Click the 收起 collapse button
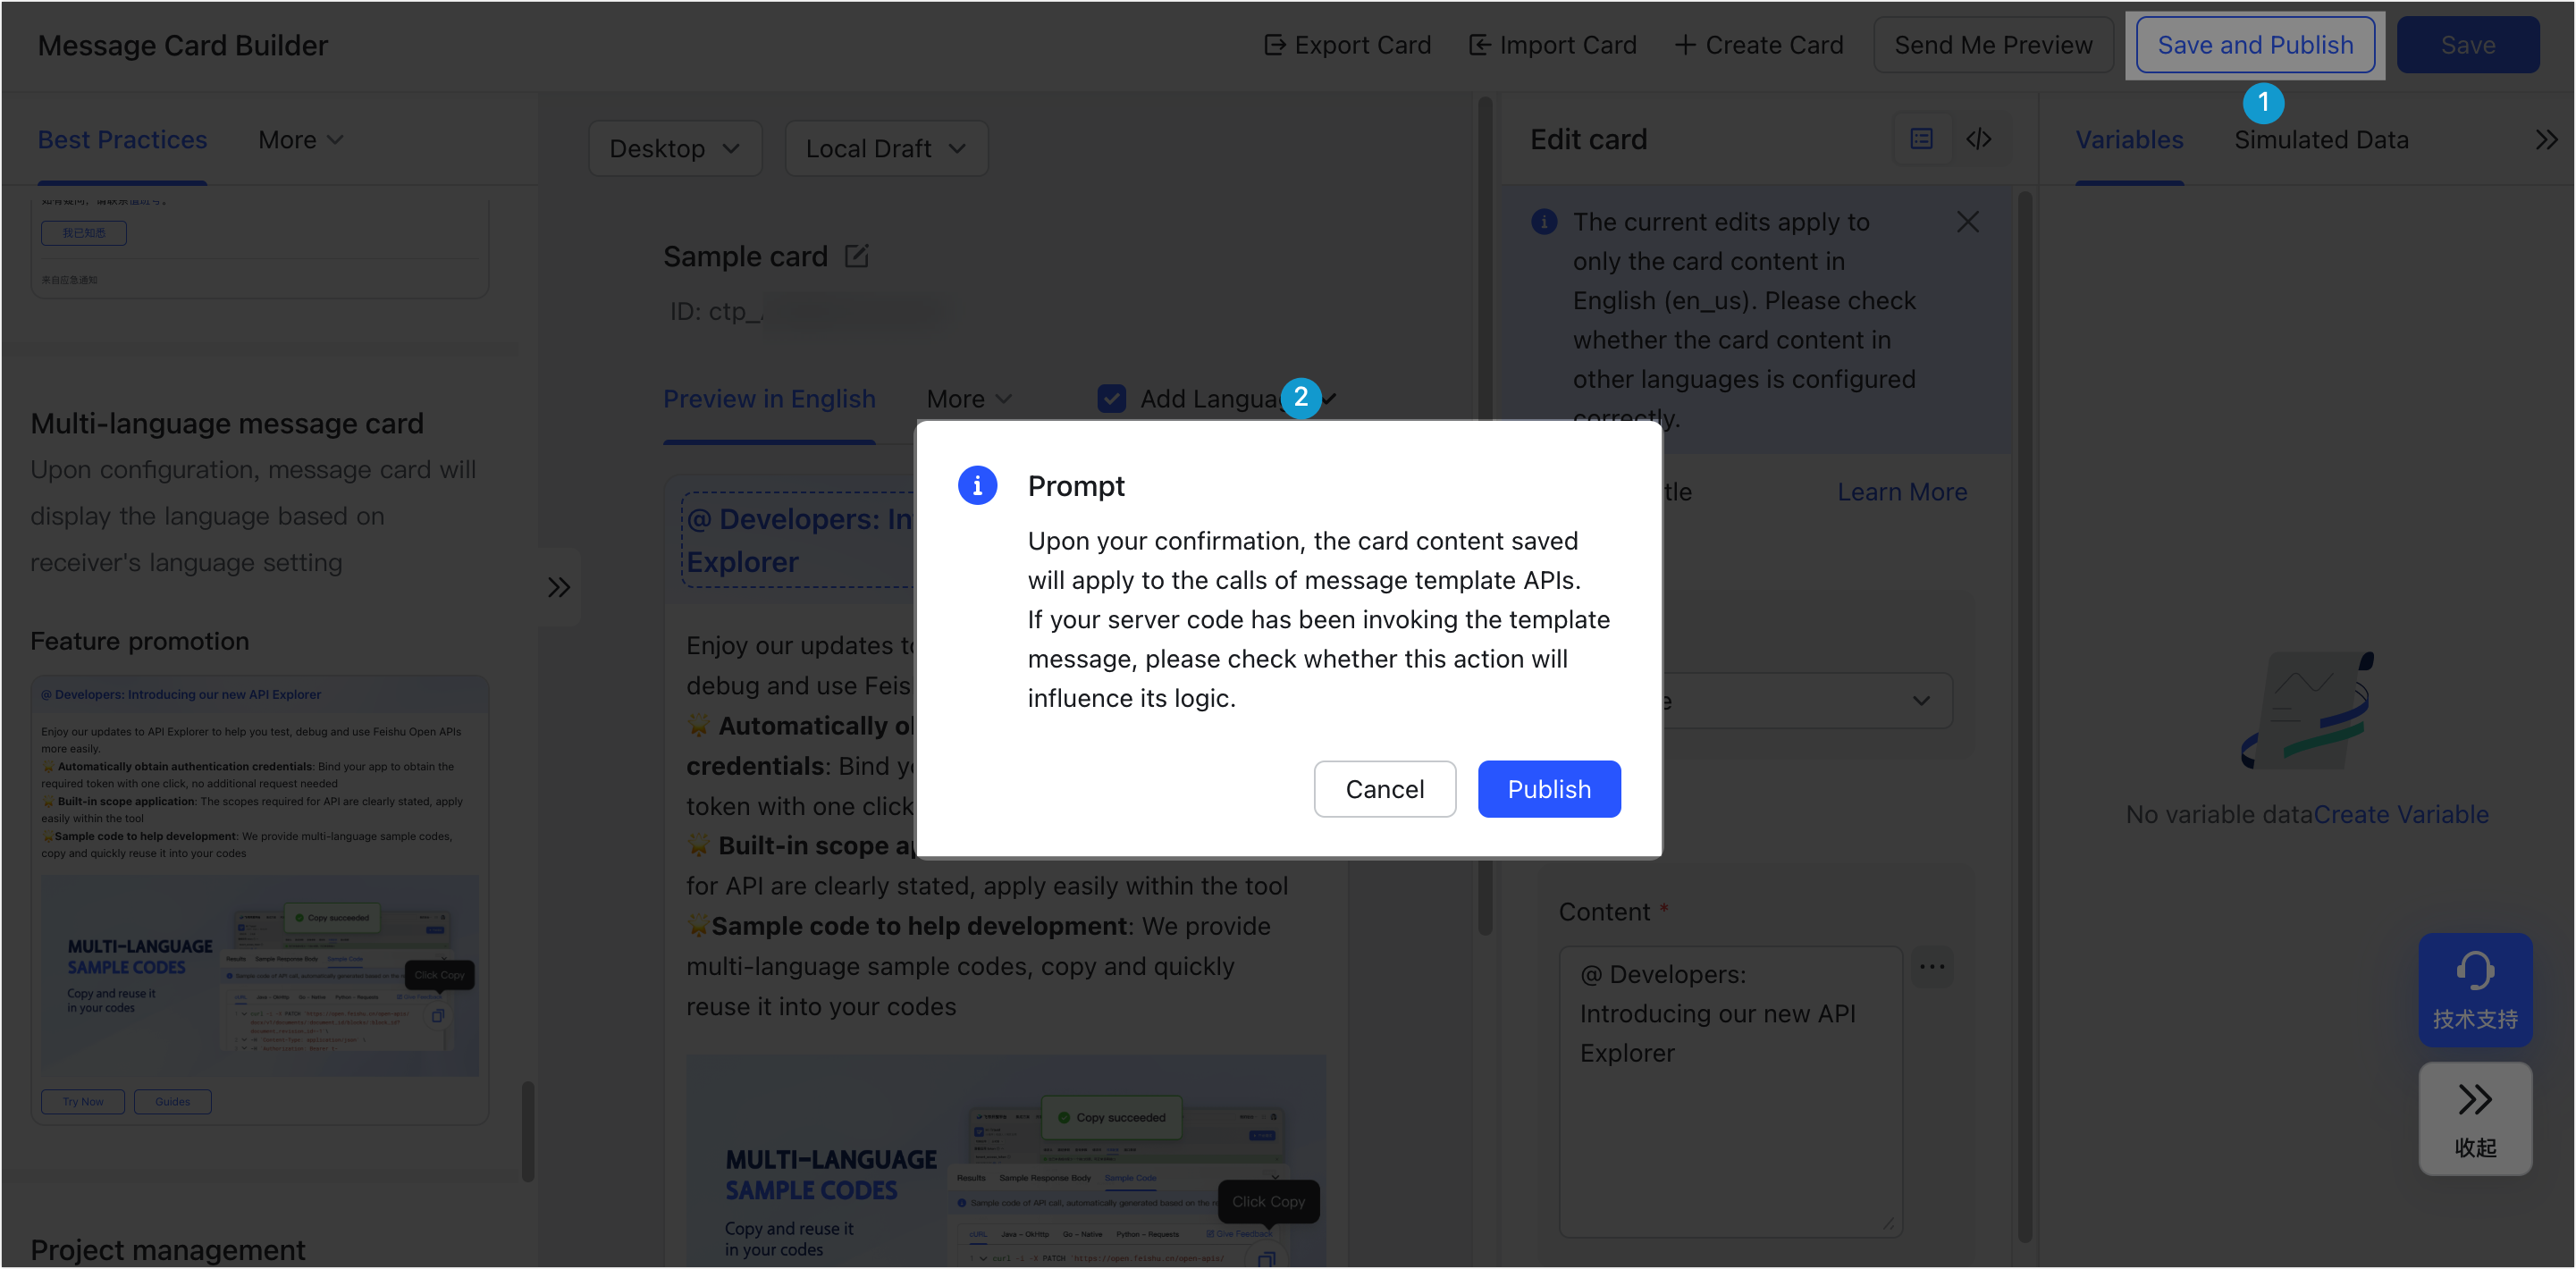 click(x=2474, y=1118)
